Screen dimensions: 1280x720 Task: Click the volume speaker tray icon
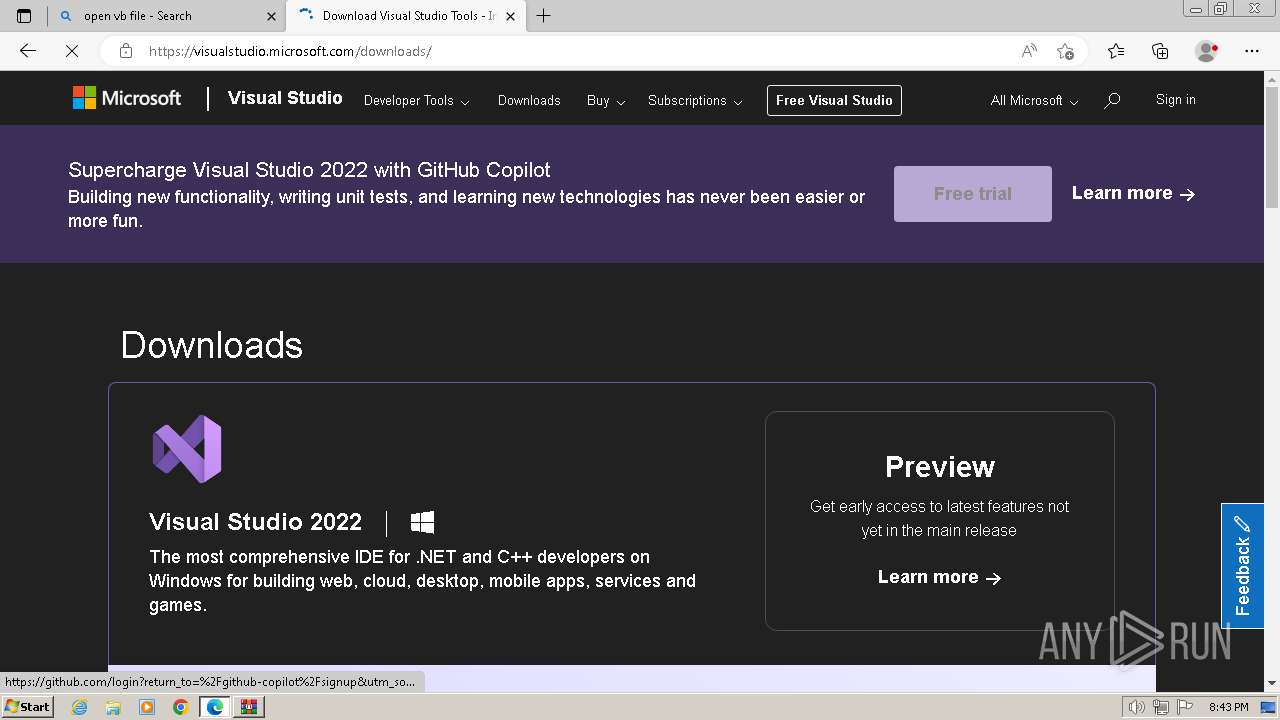pos(1137,707)
